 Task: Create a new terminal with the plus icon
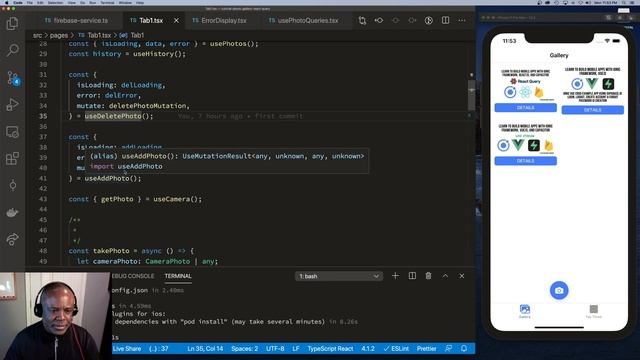(395, 276)
